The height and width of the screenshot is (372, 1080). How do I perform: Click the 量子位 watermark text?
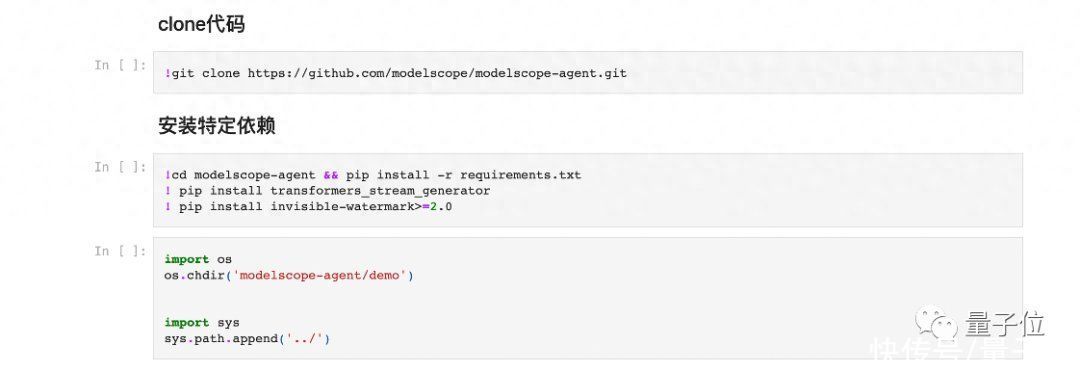[1004, 323]
